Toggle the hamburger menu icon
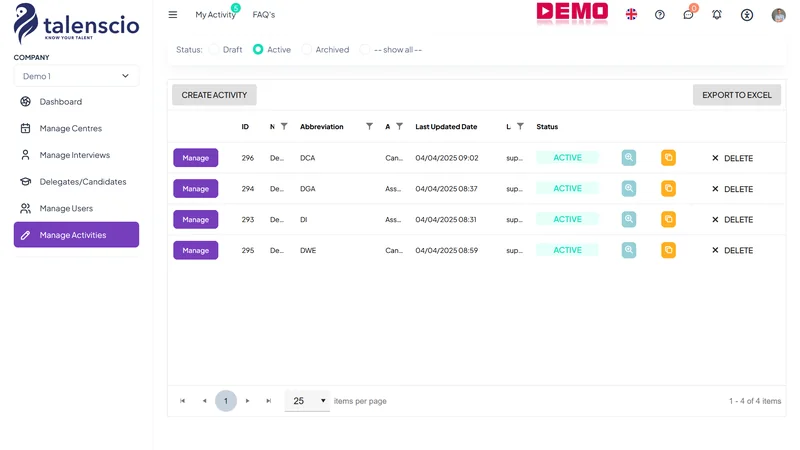Image resolution: width=800 pixels, height=450 pixels. (173, 14)
